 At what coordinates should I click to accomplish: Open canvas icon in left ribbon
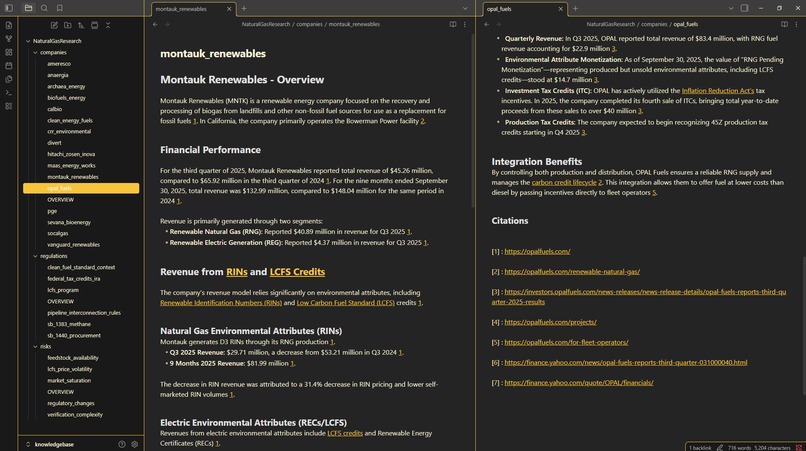[x=9, y=52]
